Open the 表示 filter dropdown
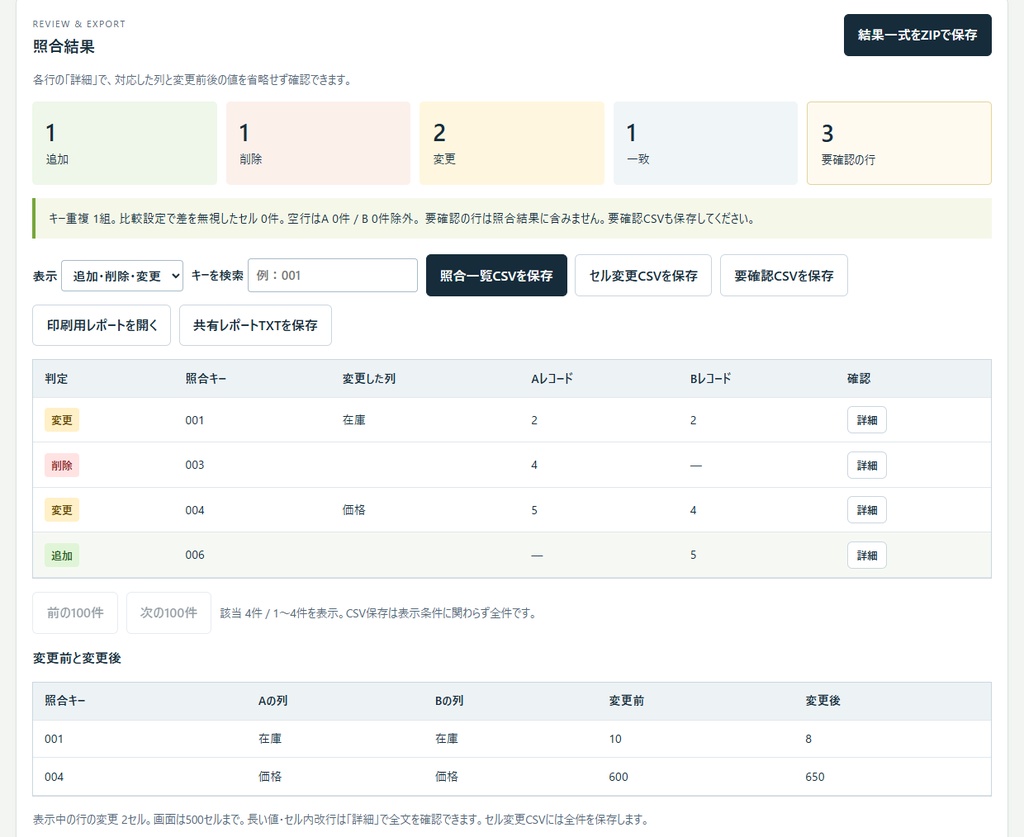1024x837 pixels. pos(122,276)
